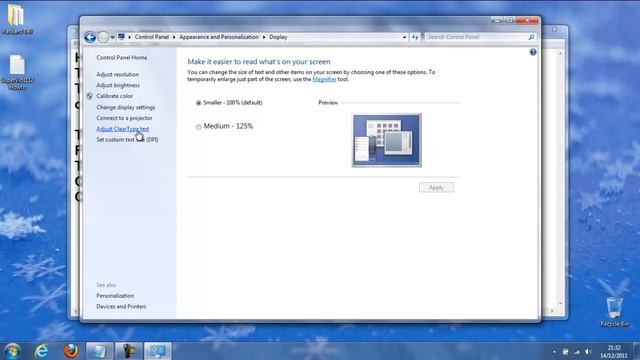This screenshot has height=360, width=640.
Task: Open Set custom text size (DPI)
Action: coord(127,140)
